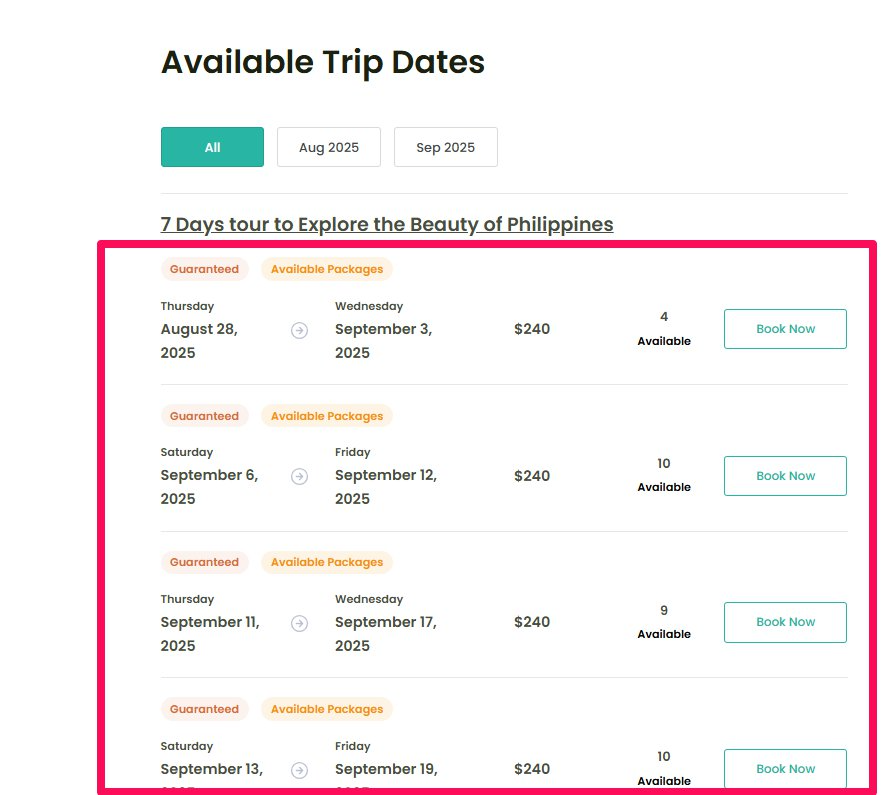Select the All filter tab
891x795 pixels.
(x=212, y=147)
